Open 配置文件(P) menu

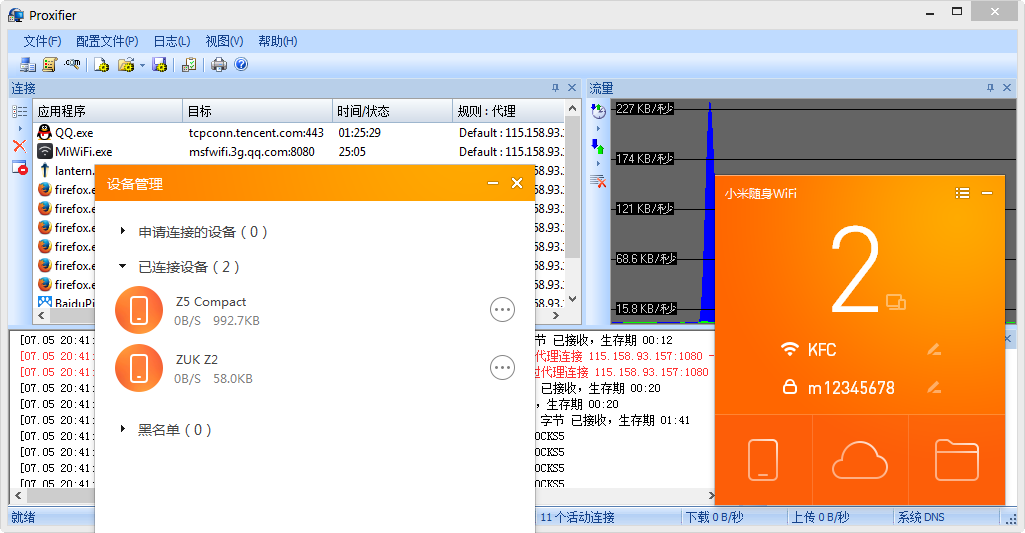coord(107,41)
